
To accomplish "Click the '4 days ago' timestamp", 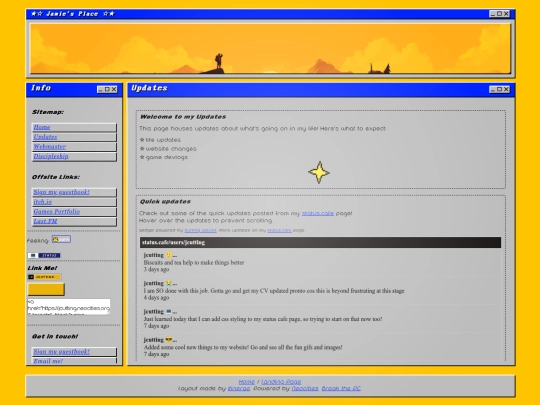I will (156, 298).
